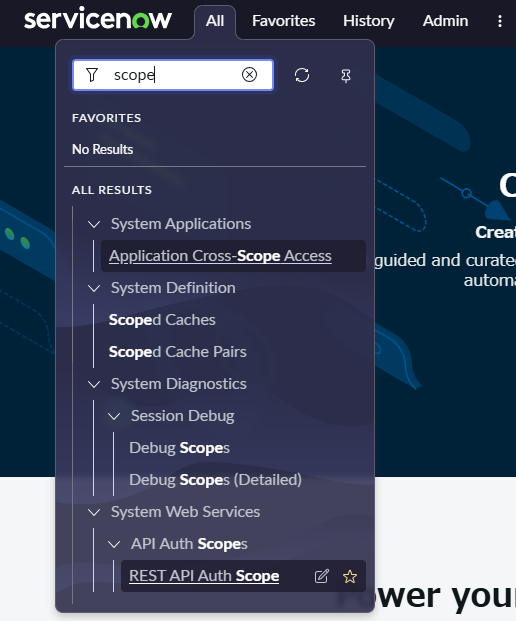Collapse the System Diagnostics group
The image size is (516, 621).
[x=94, y=384]
